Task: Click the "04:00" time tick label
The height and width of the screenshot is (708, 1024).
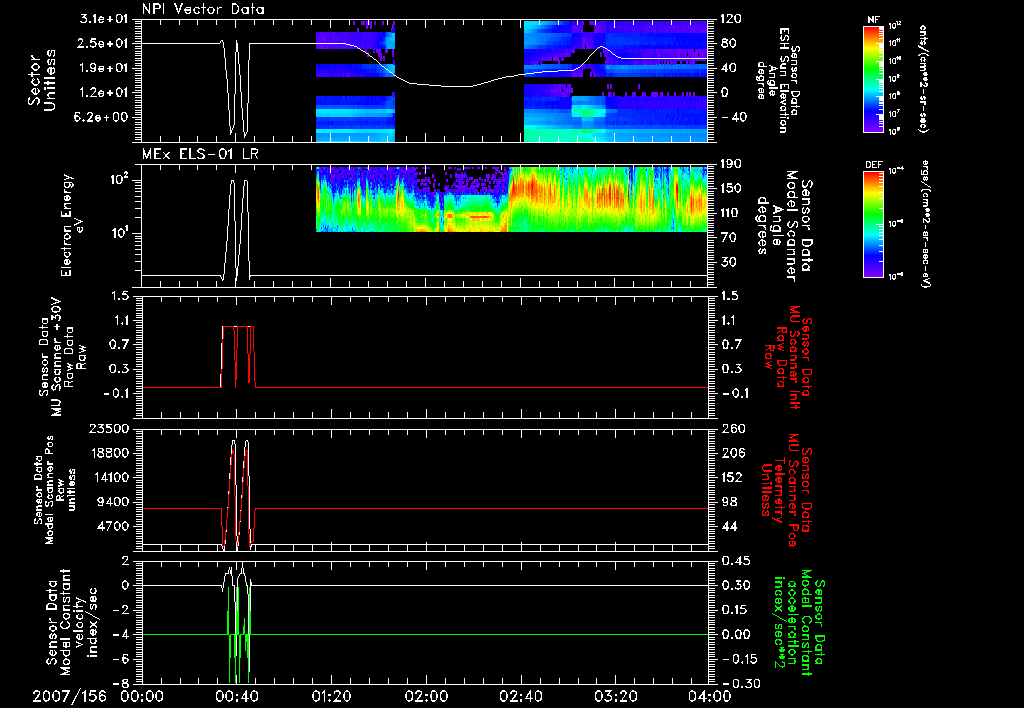Action: pos(710,696)
